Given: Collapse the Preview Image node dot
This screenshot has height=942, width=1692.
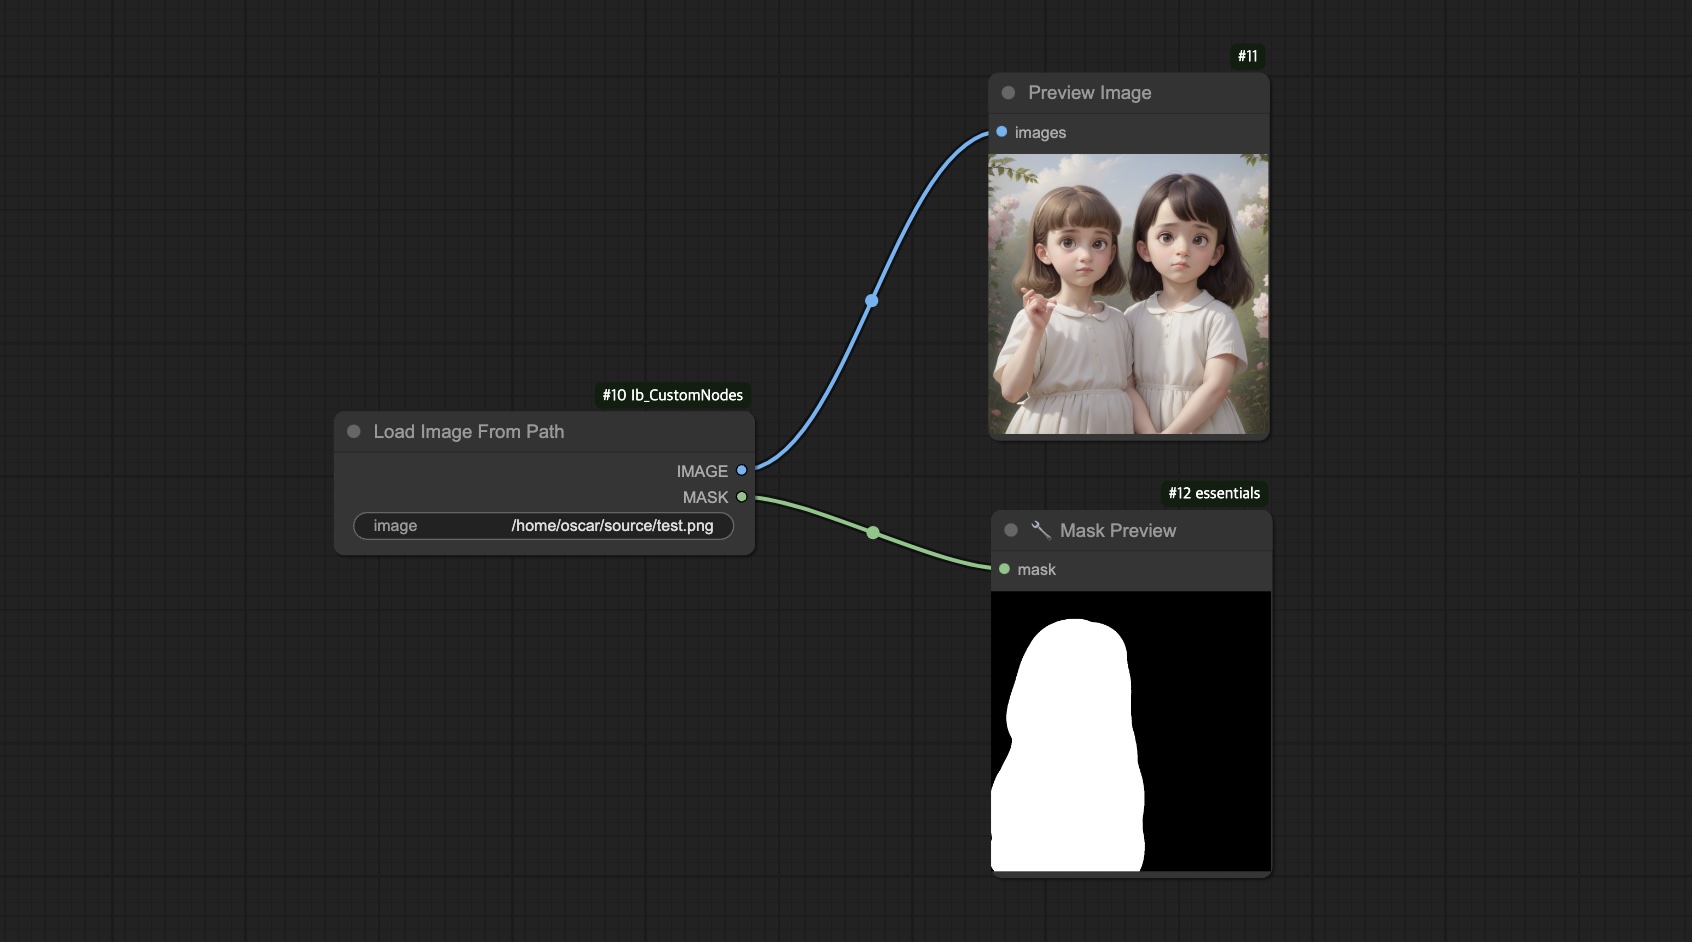Looking at the screenshot, I should [x=1008, y=93].
